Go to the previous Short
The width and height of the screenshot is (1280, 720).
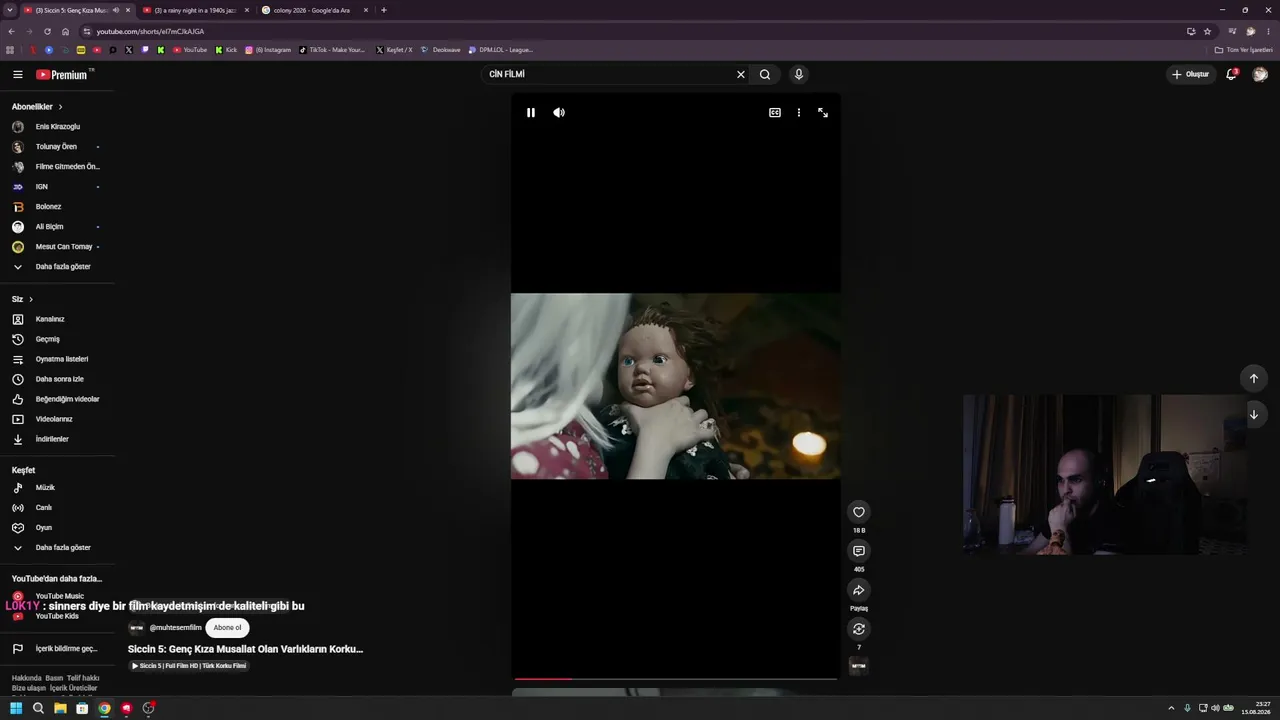coord(1253,378)
